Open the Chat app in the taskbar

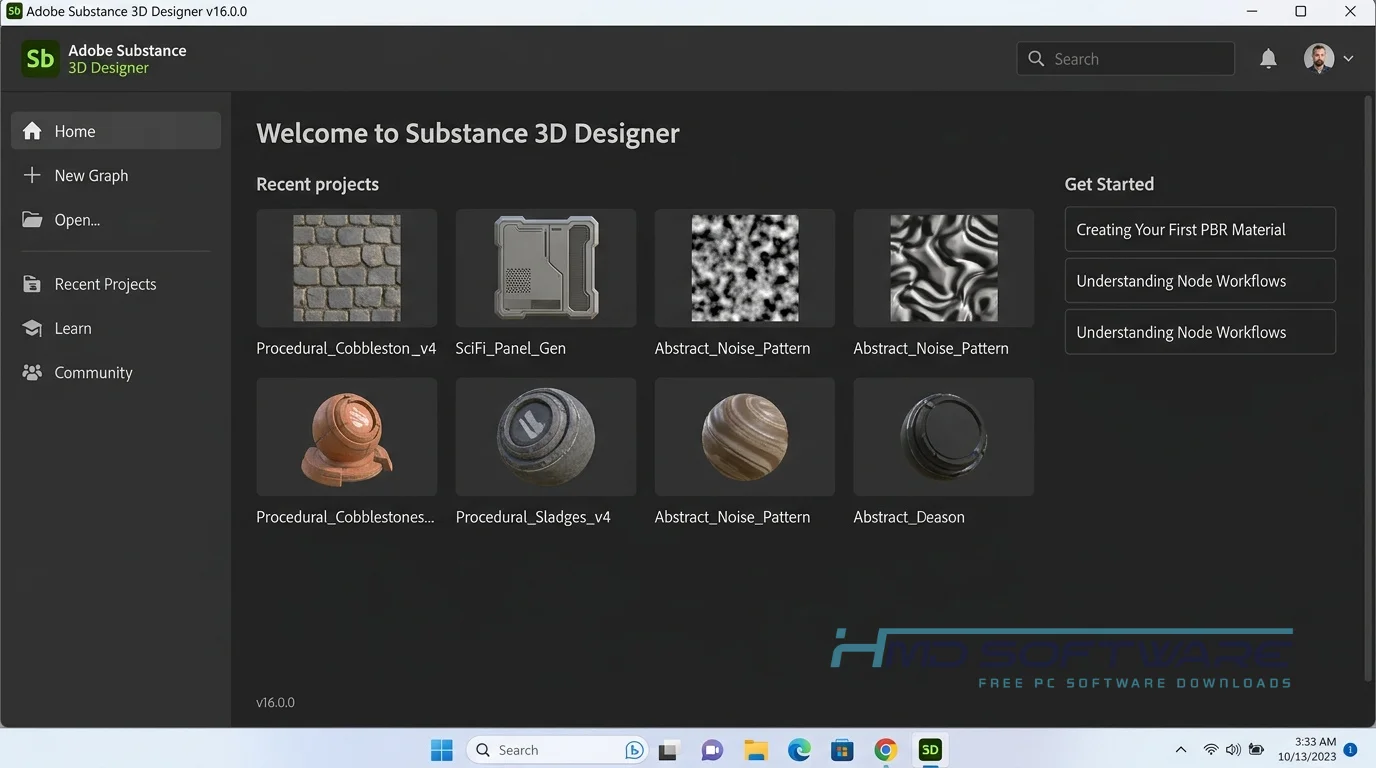(712, 750)
